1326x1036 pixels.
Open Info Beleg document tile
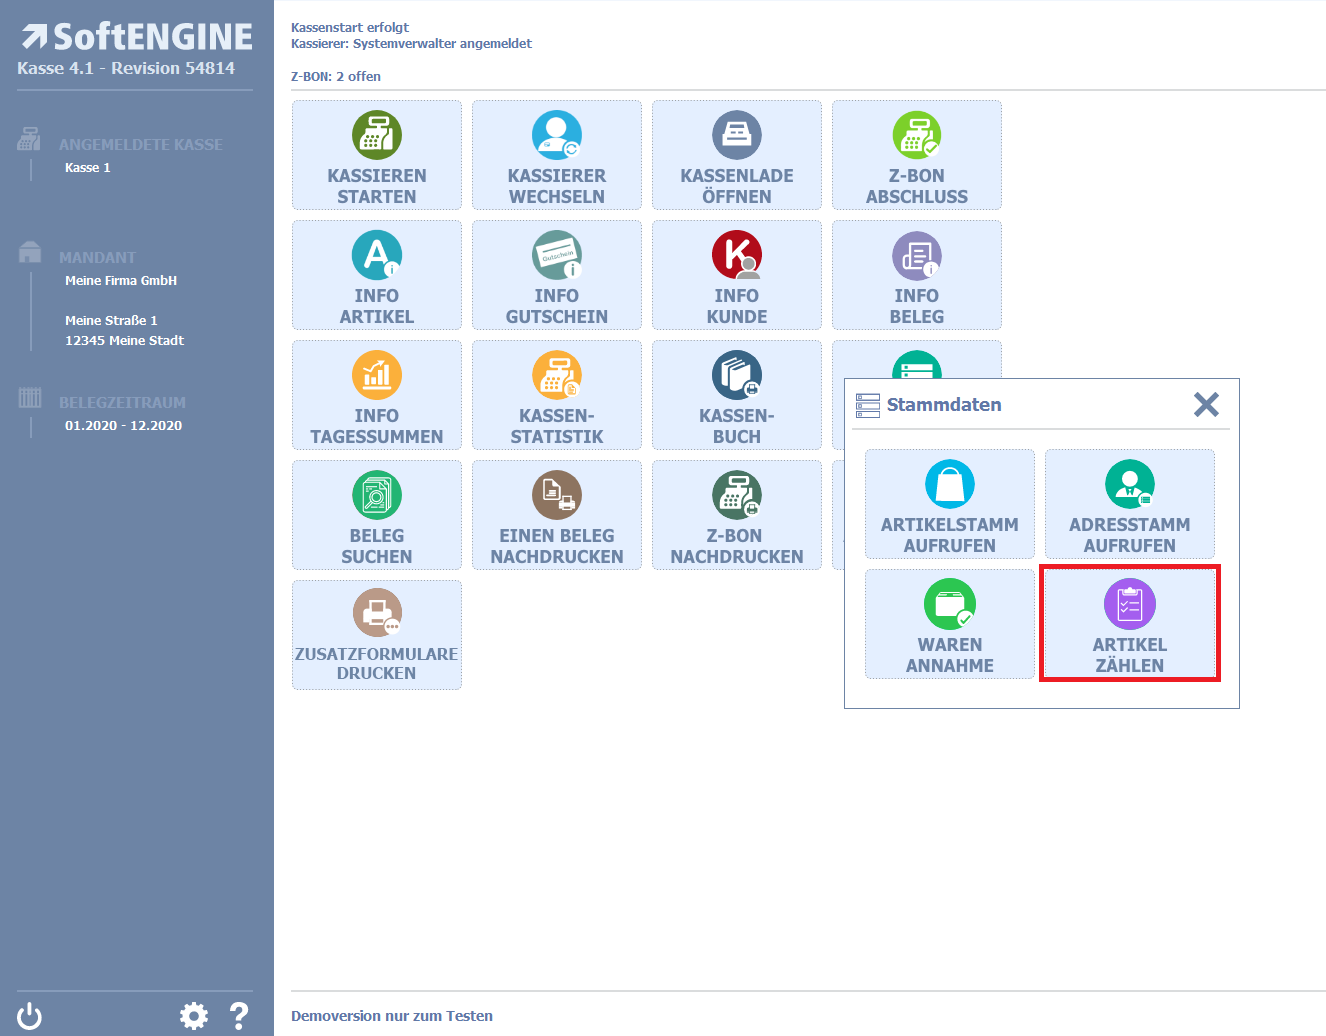point(916,275)
